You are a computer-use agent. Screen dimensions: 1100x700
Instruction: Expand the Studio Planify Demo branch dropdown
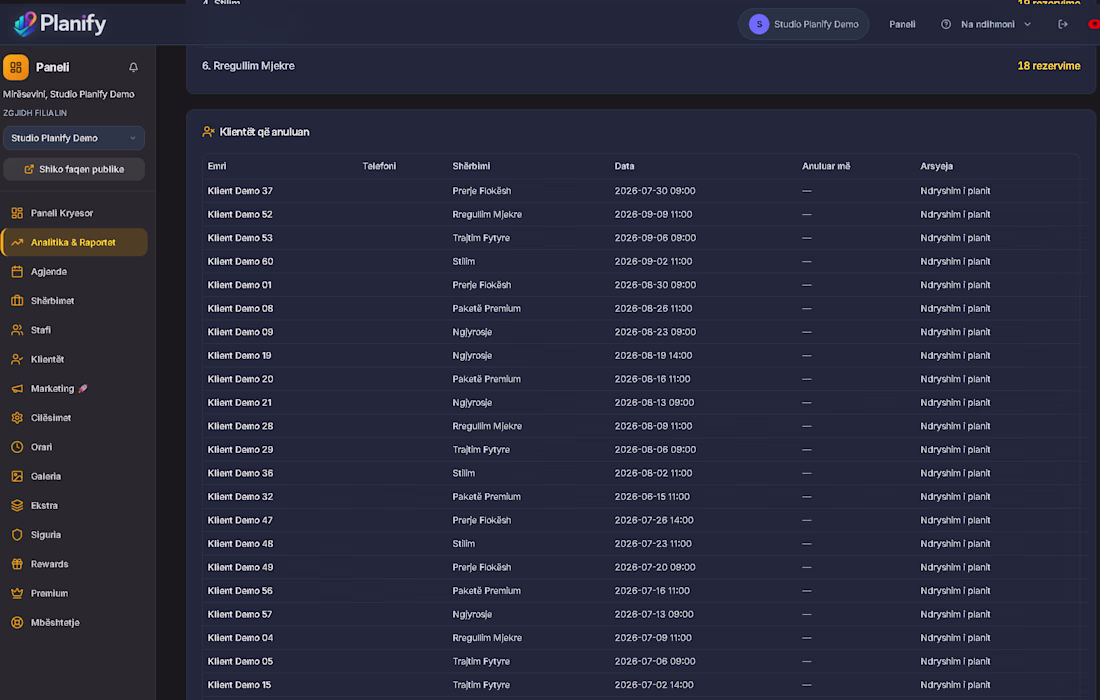click(x=74, y=138)
